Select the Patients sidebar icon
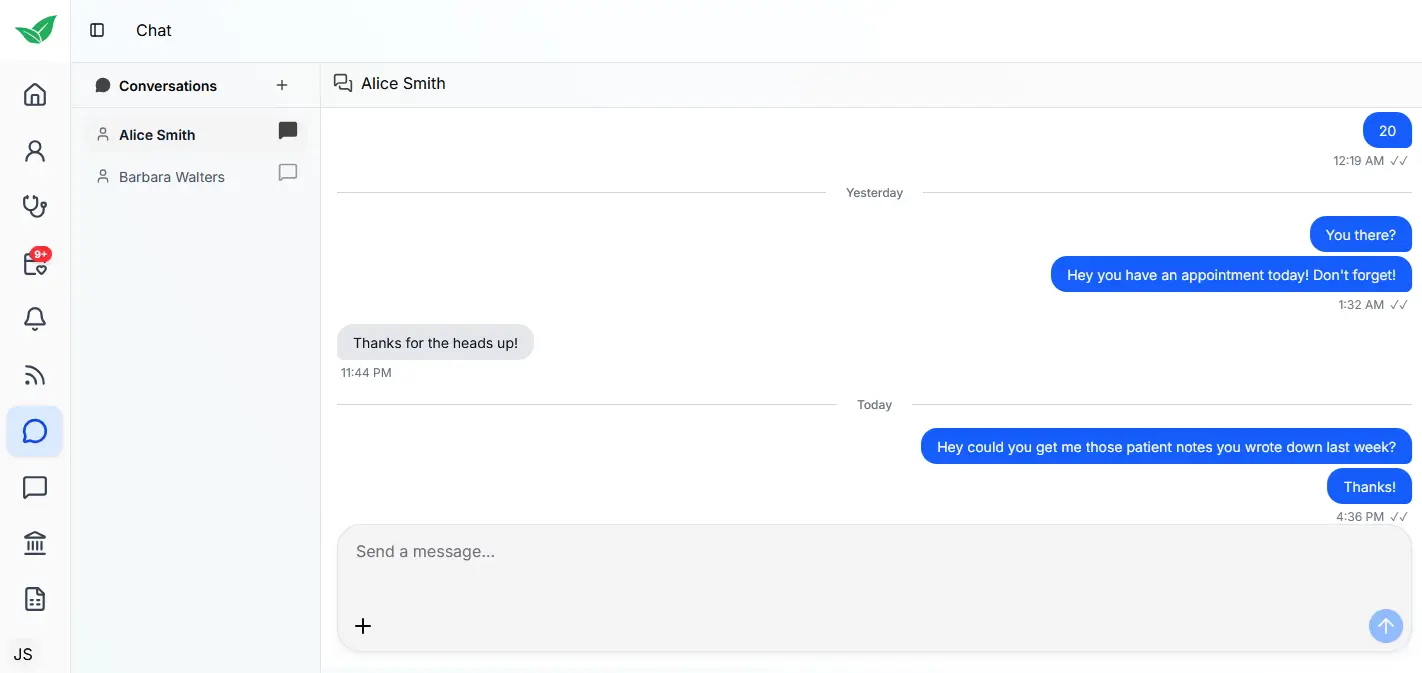Screen dimensions: 1422x673 tap(34, 150)
